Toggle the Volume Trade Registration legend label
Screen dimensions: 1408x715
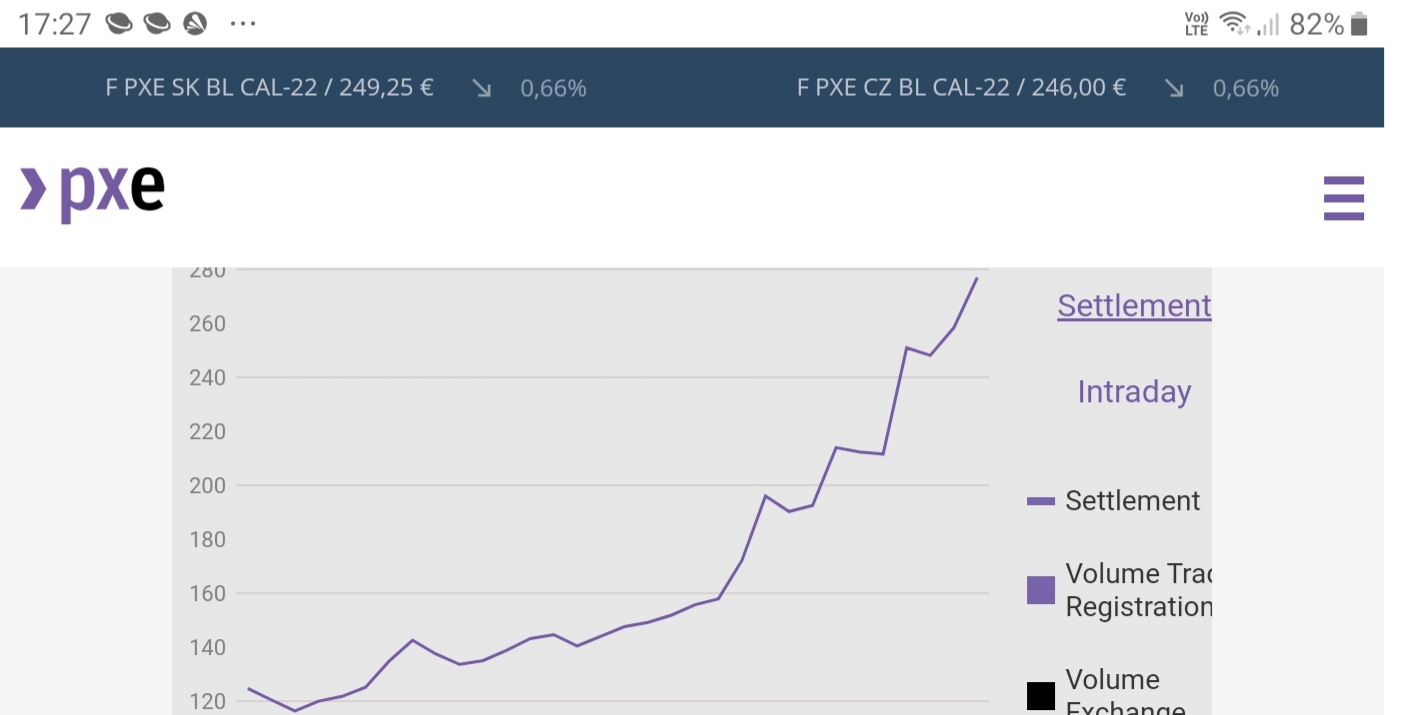[x=1138, y=590]
